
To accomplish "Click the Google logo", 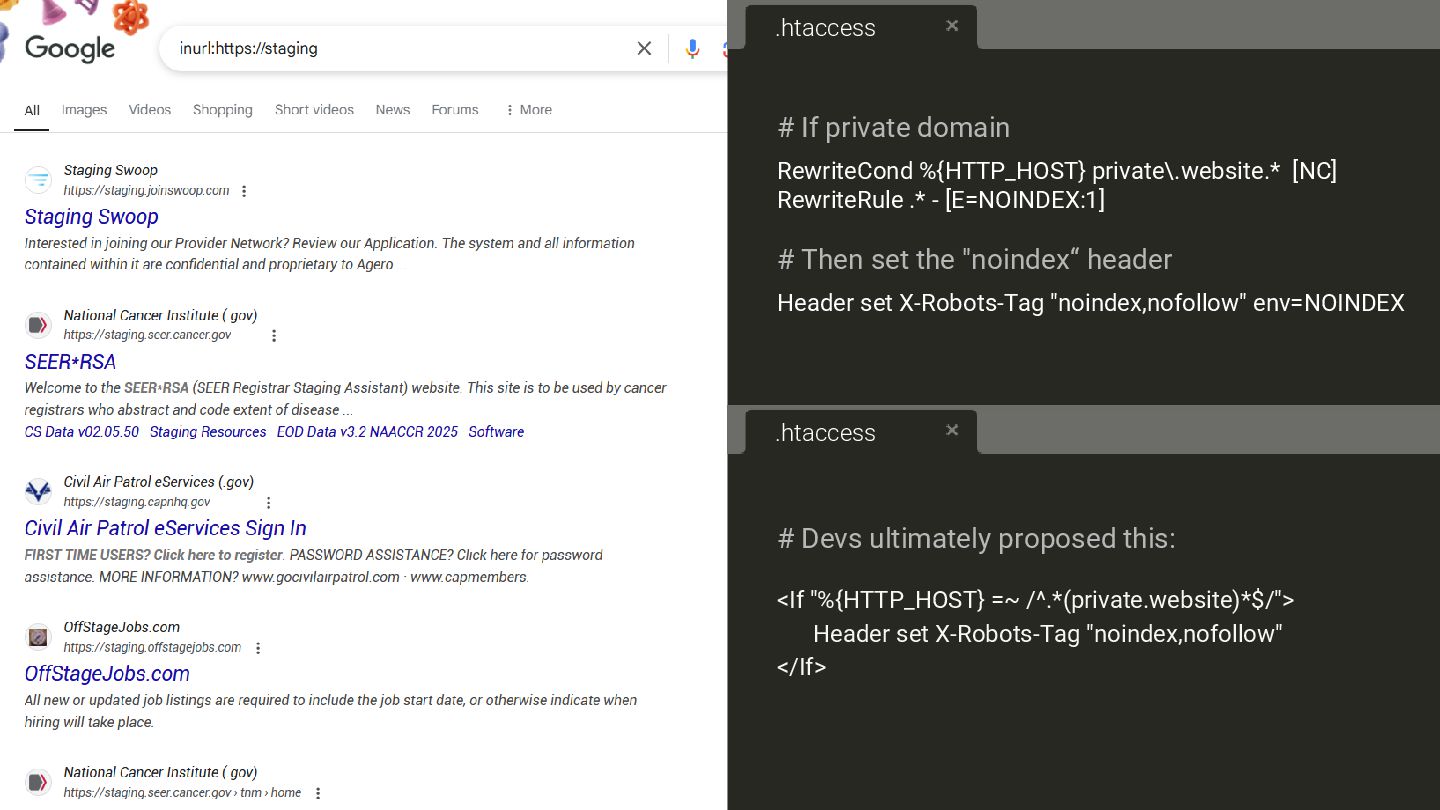I will [70, 48].
